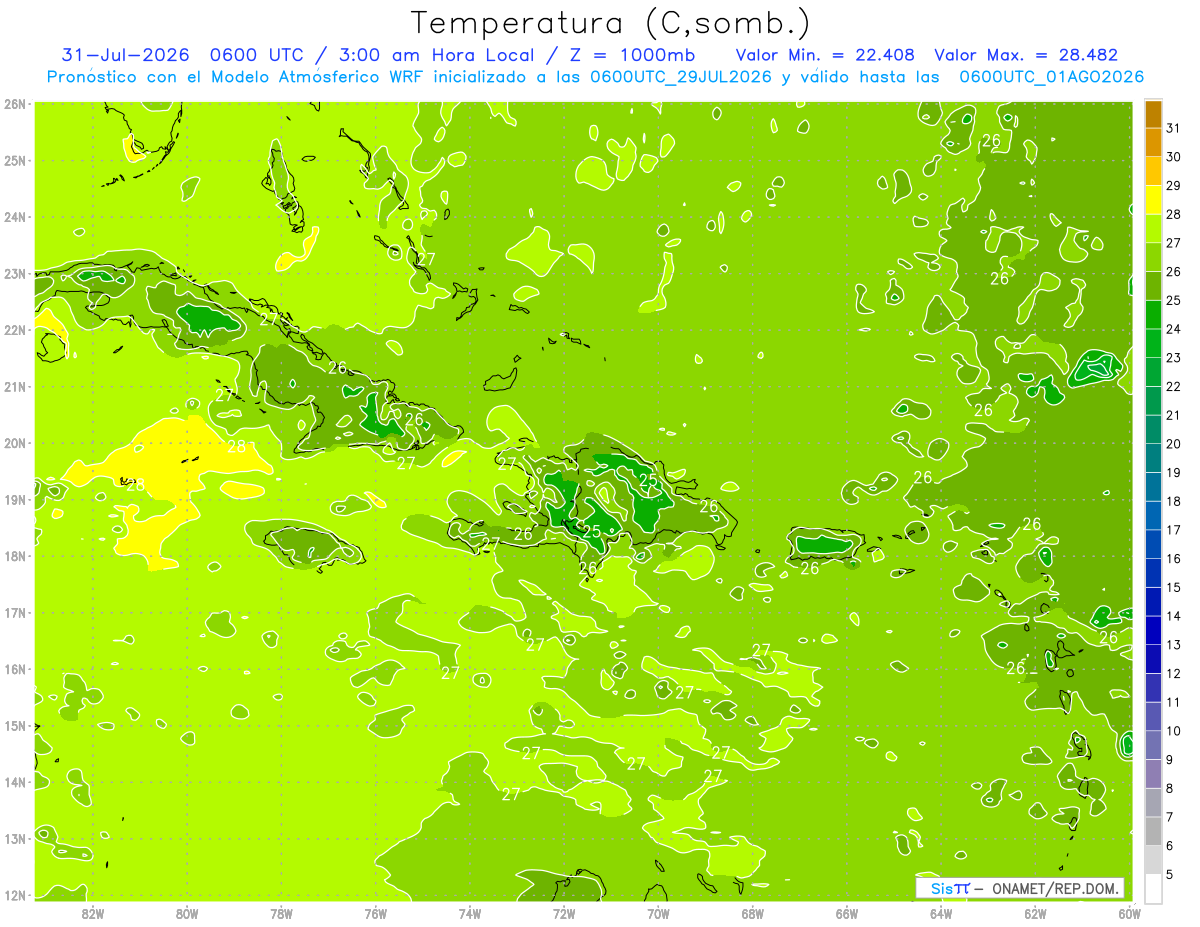Click the '12N' latitude label

[14, 895]
